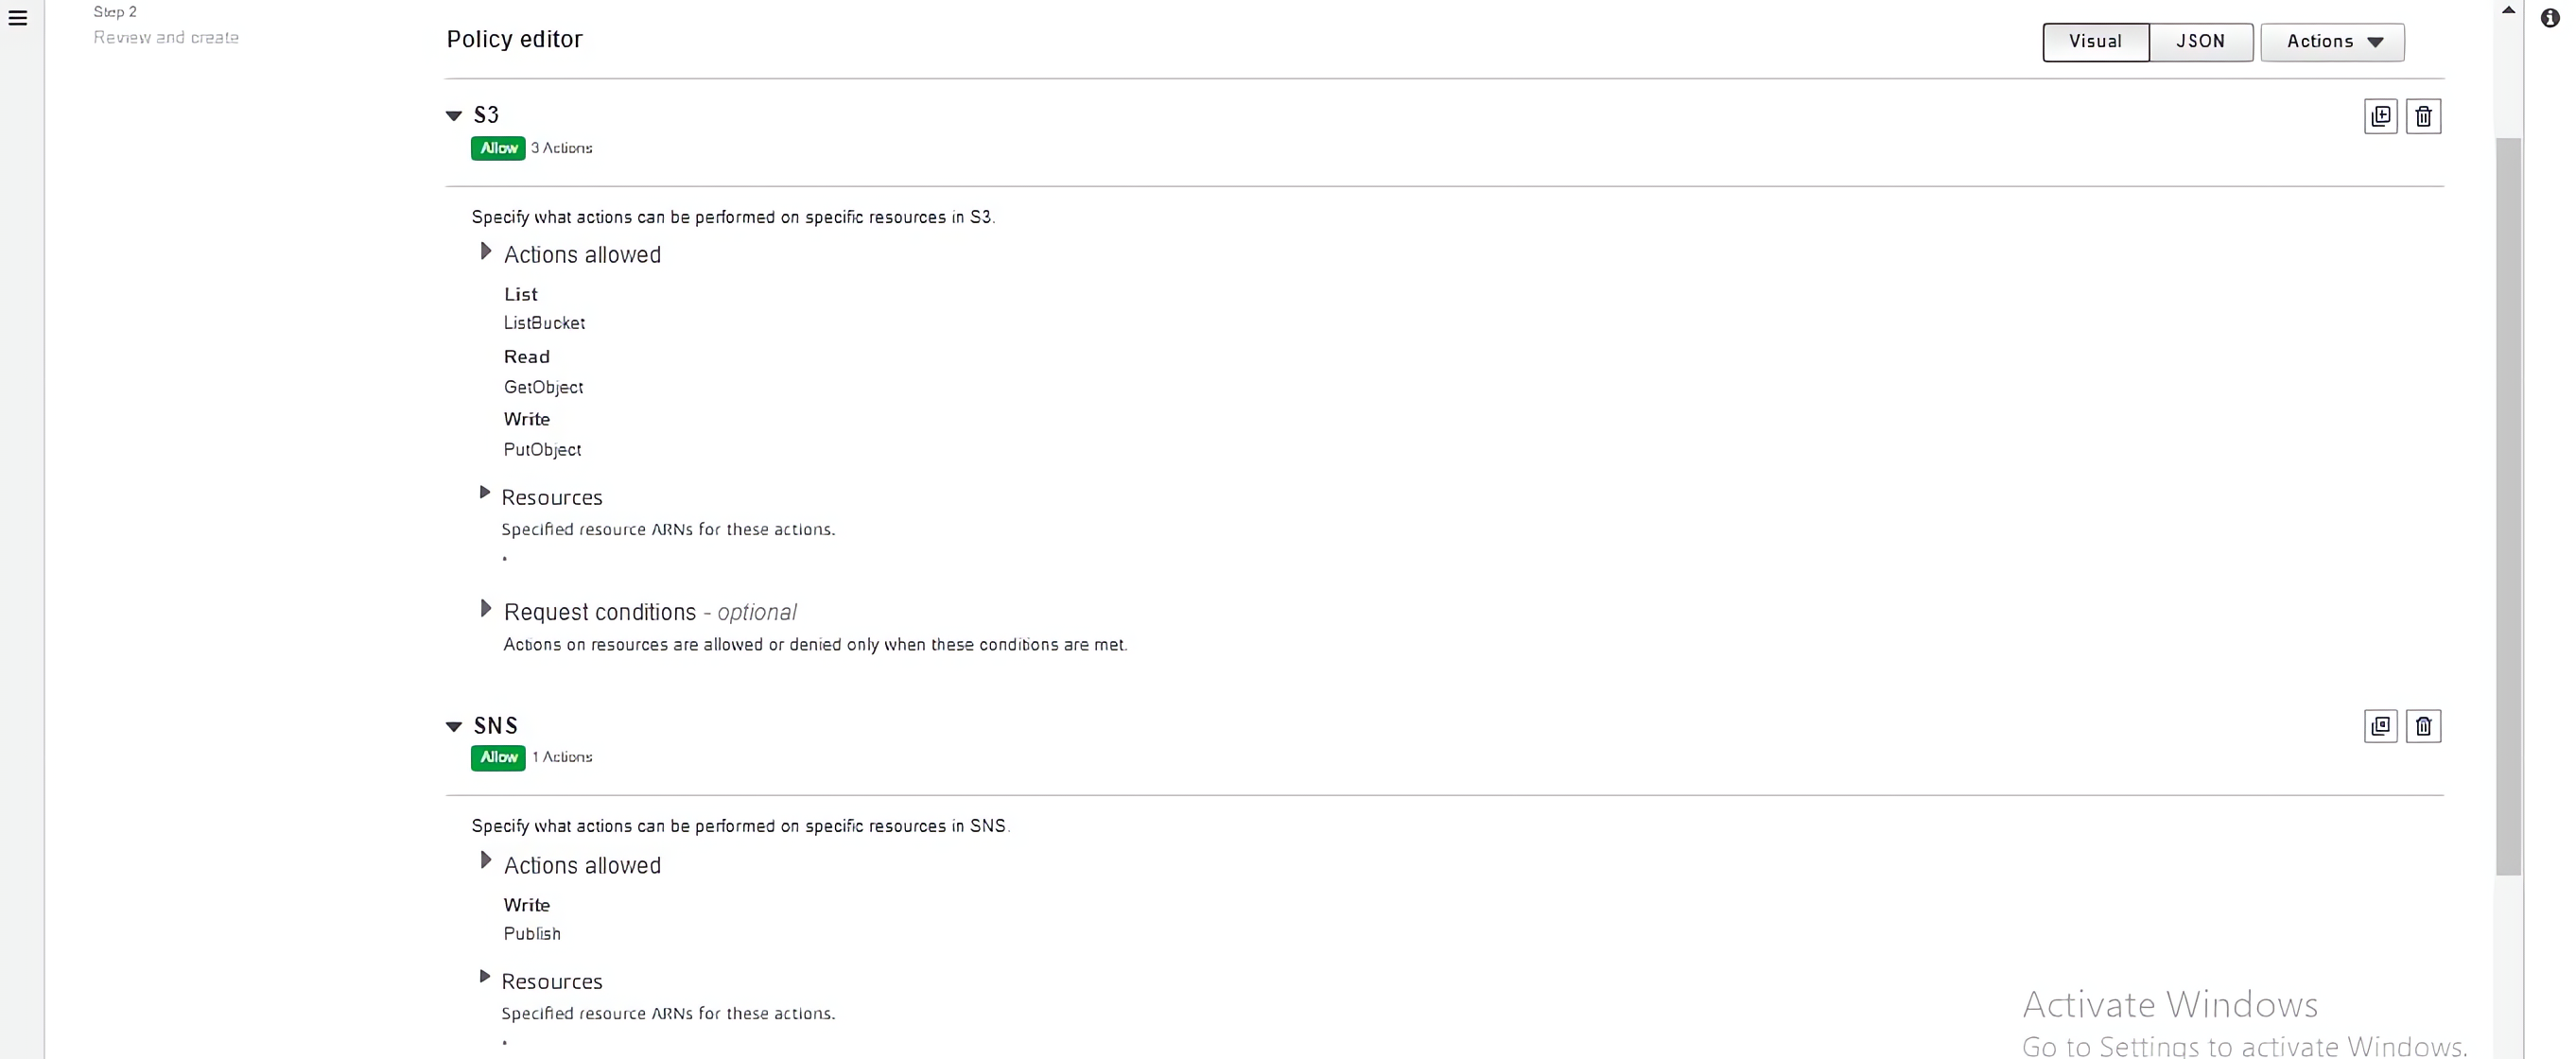Open the Actions dropdown menu
2576x1059 pixels.
tap(2332, 42)
